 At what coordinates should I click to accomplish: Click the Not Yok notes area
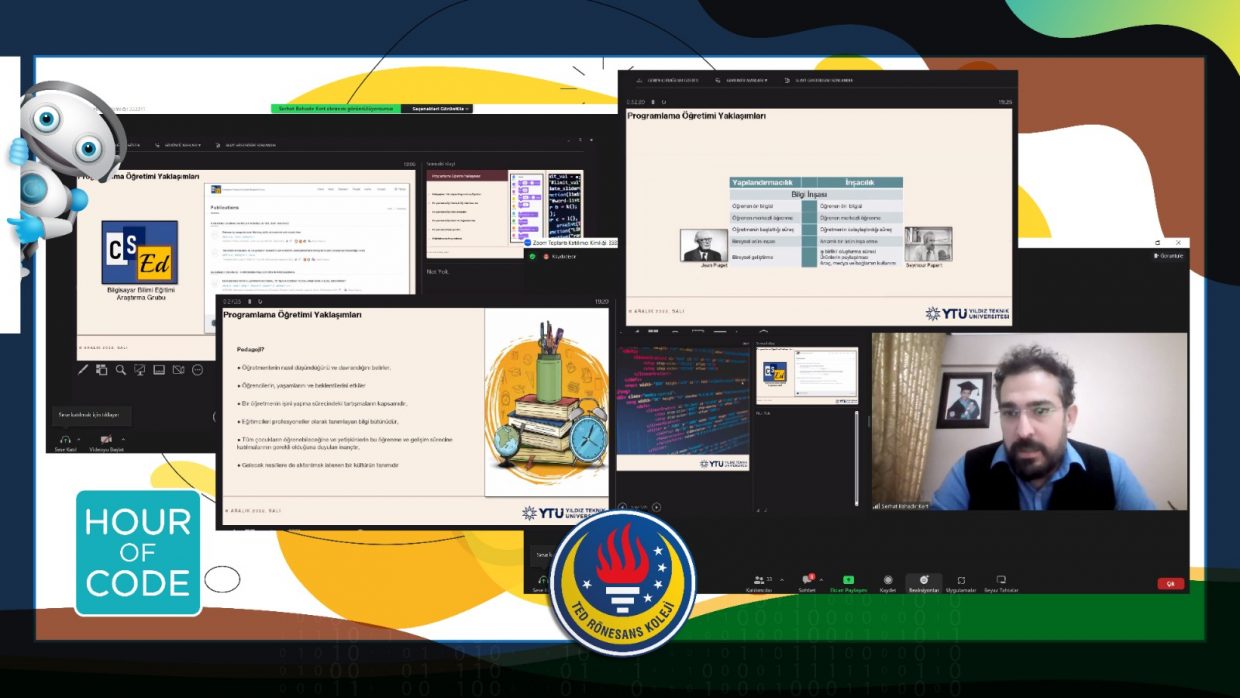coord(437,271)
